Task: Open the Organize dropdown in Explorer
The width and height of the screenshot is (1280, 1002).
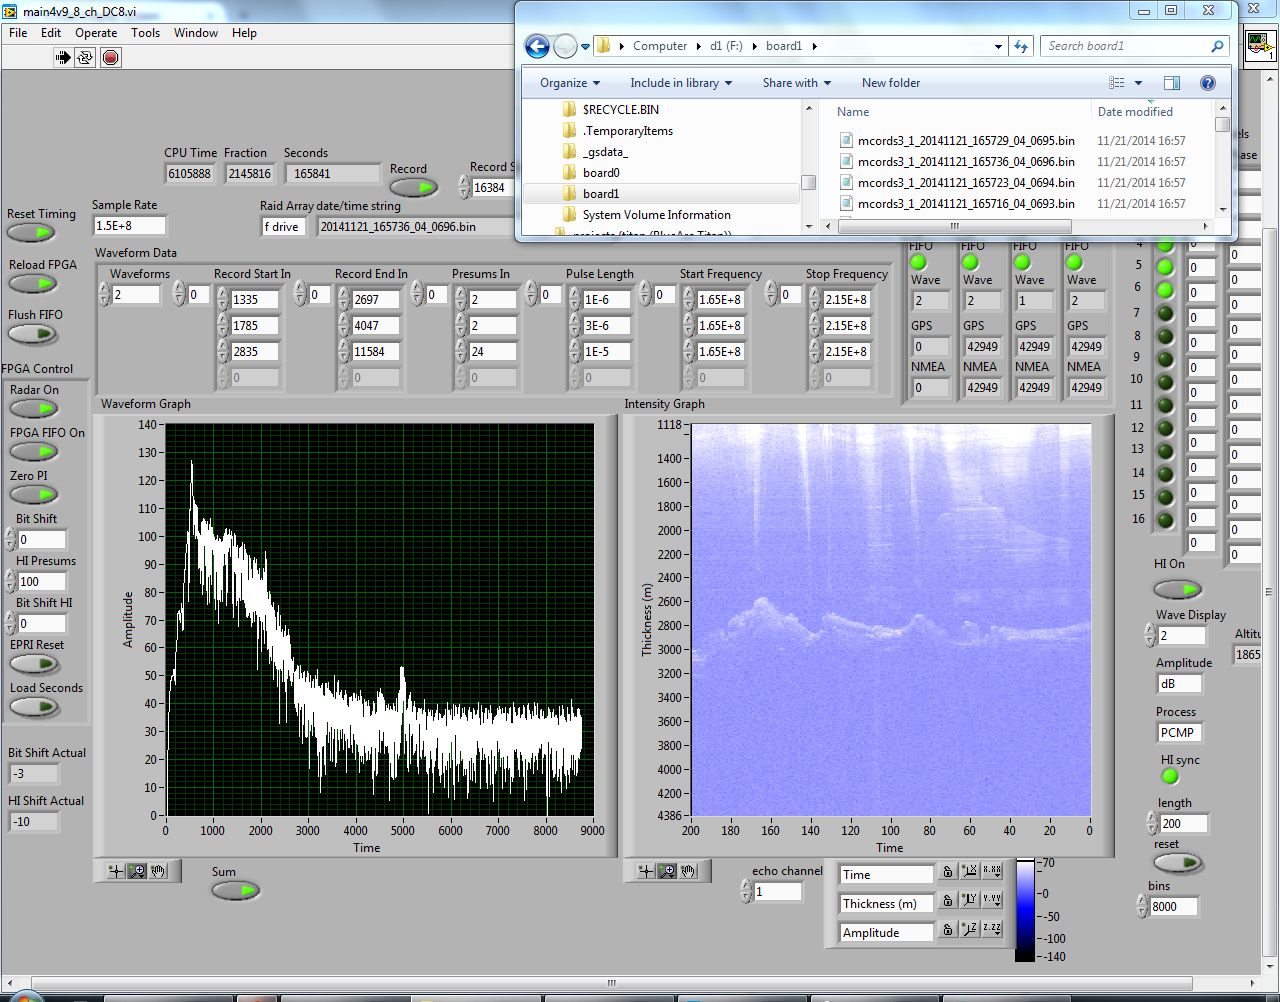Action: pyautogui.click(x=570, y=83)
